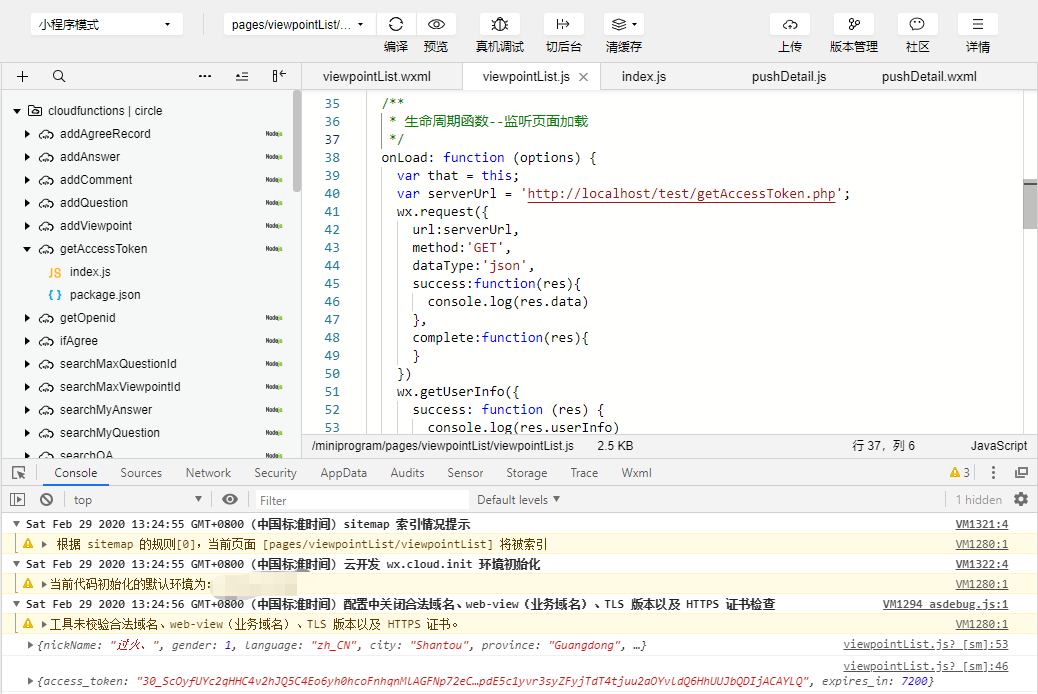Switch to pushDetail.js tab

[x=788, y=77]
